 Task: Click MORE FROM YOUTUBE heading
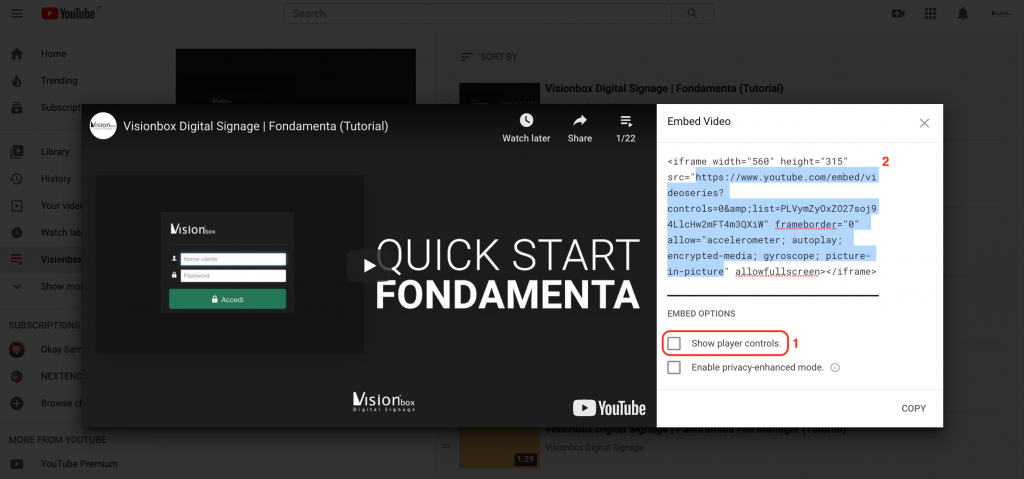(x=57, y=440)
